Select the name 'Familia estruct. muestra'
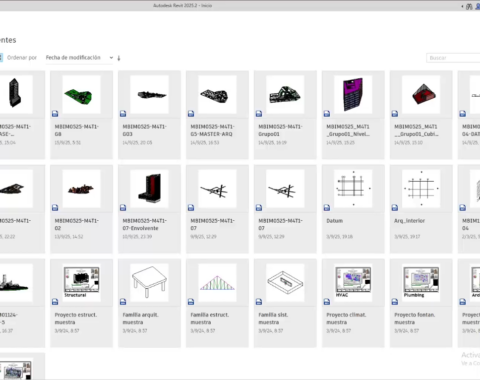480x380 pixels. (x=210, y=318)
